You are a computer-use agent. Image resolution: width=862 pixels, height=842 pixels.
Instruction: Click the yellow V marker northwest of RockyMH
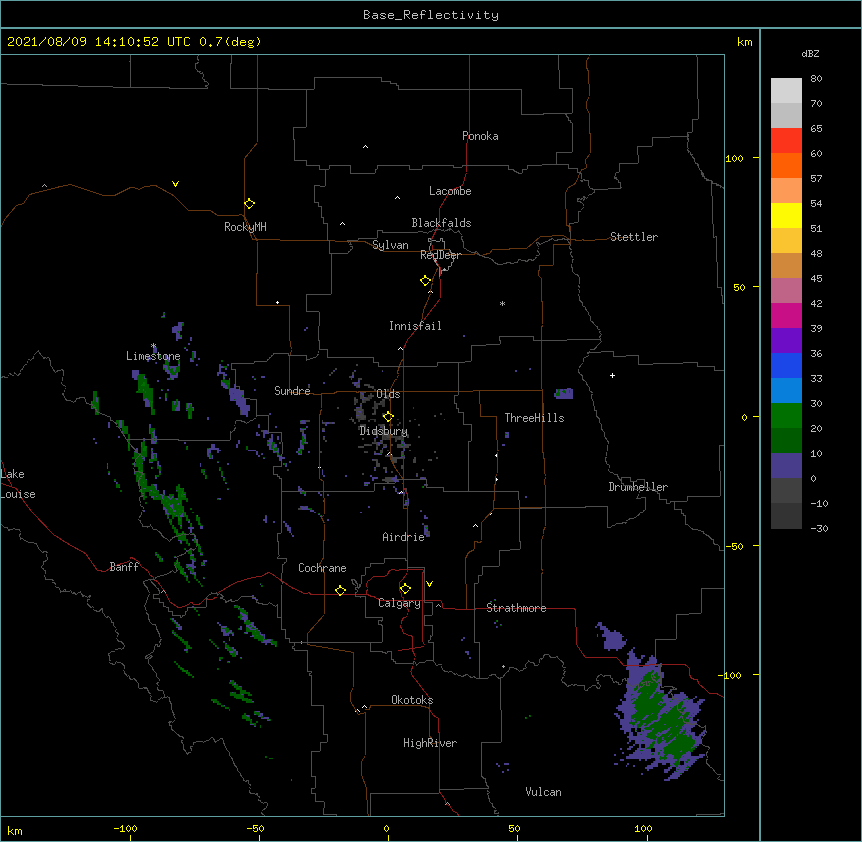pos(175,184)
